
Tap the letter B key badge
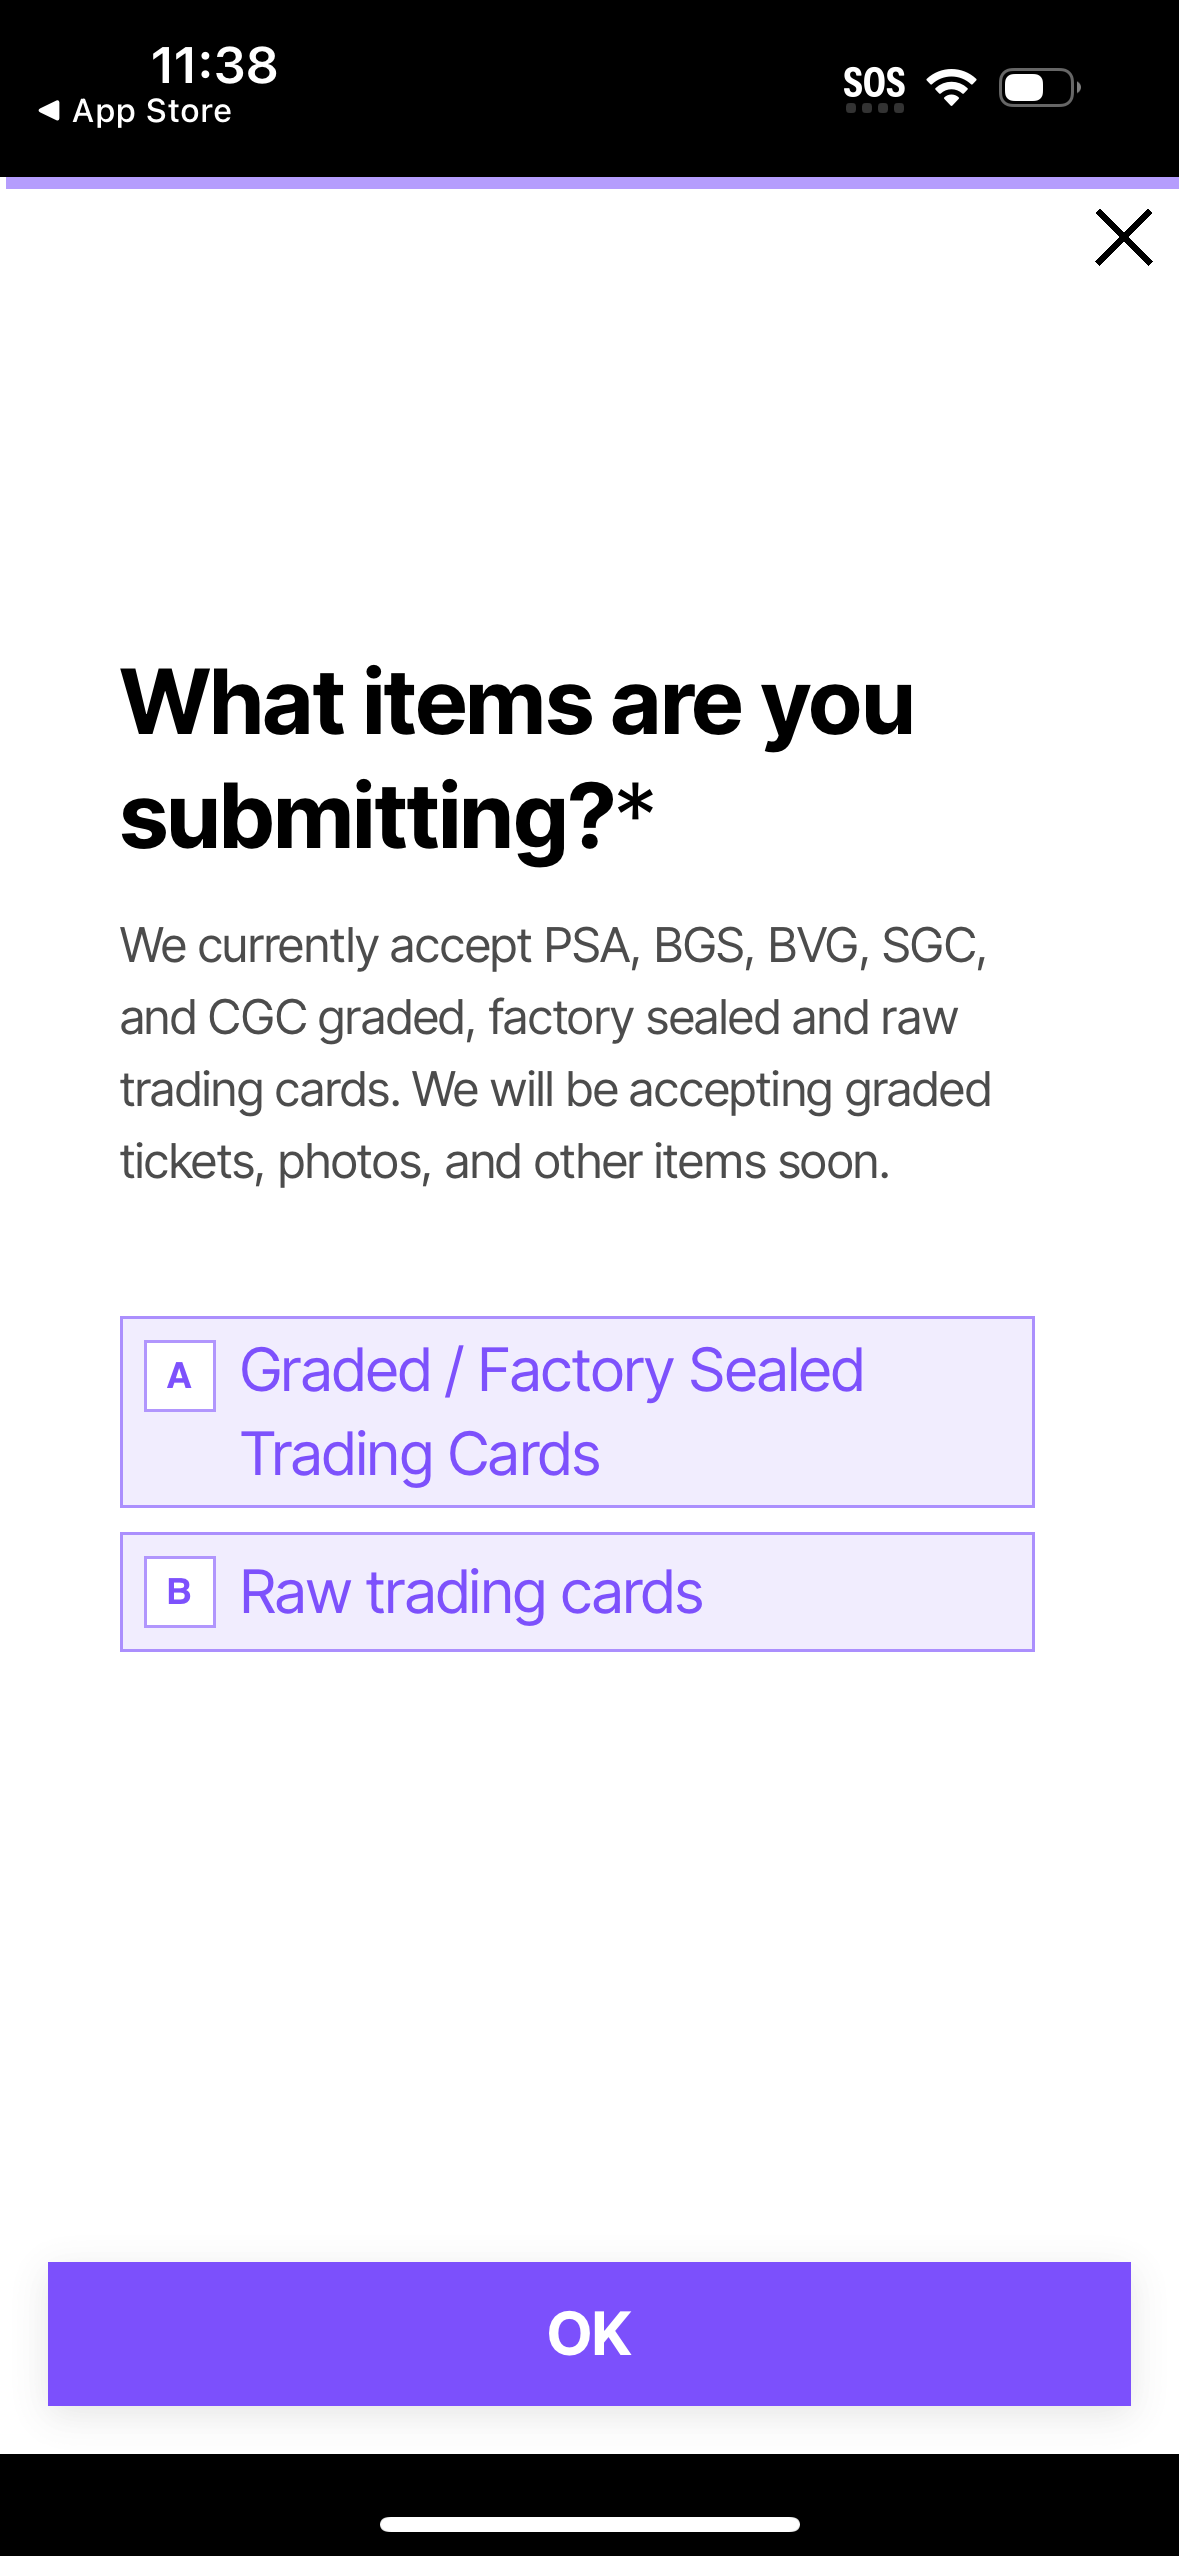pyautogui.click(x=180, y=1591)
